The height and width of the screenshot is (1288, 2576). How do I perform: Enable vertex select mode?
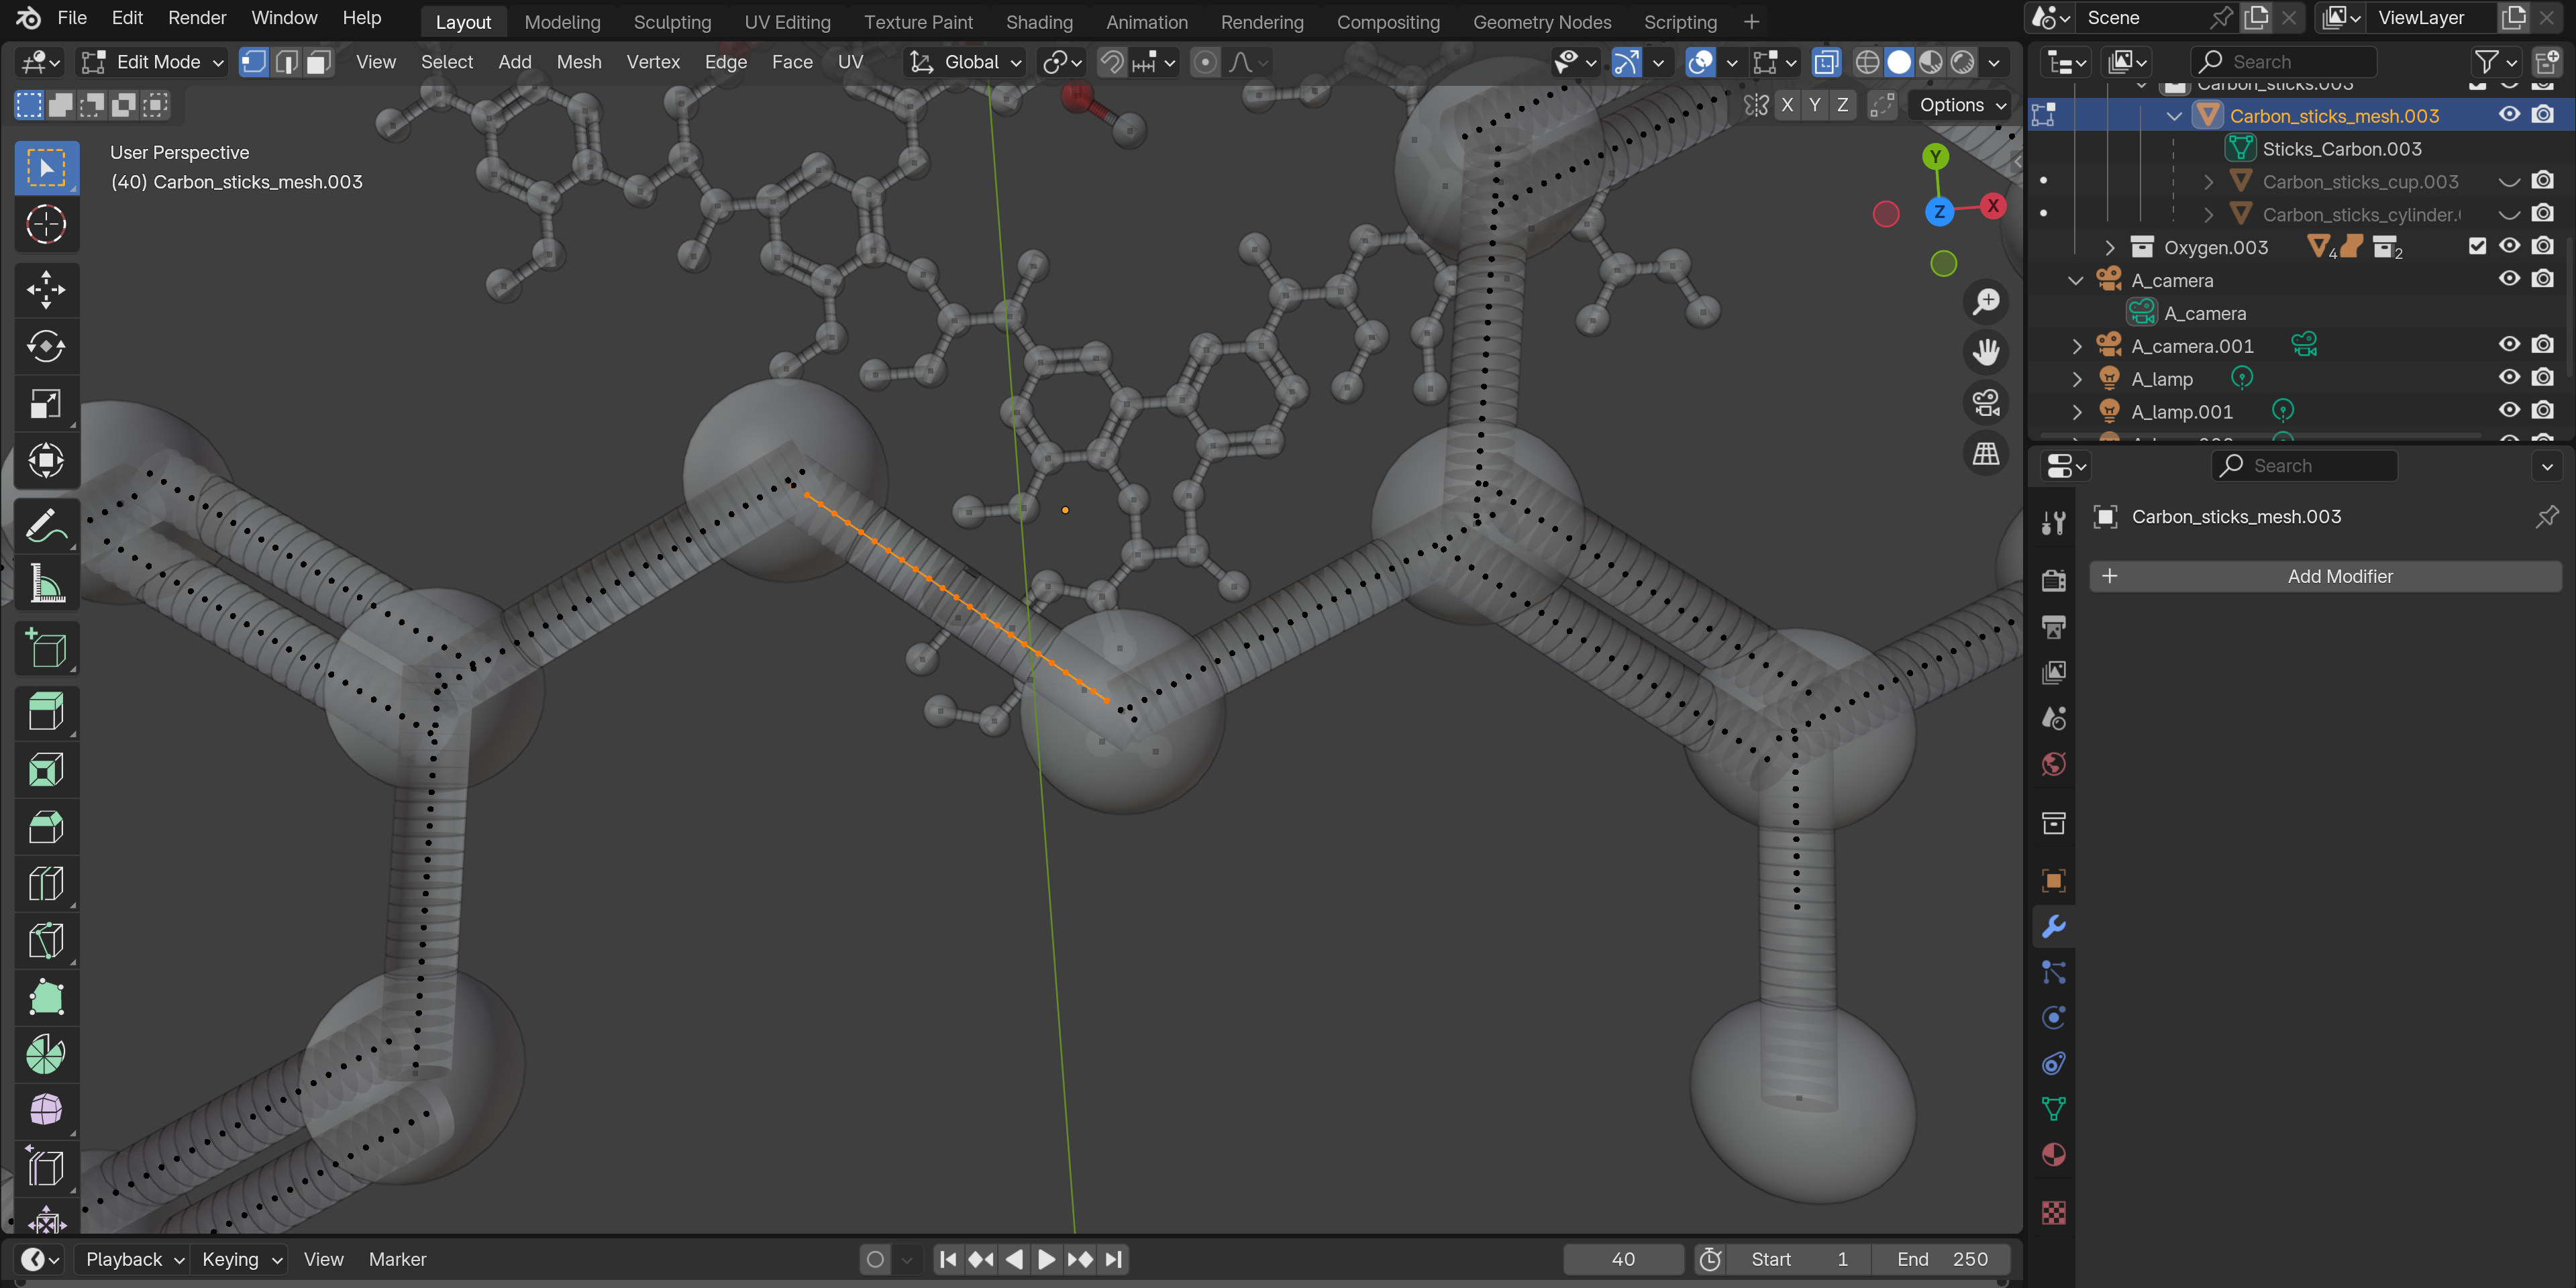254,62
